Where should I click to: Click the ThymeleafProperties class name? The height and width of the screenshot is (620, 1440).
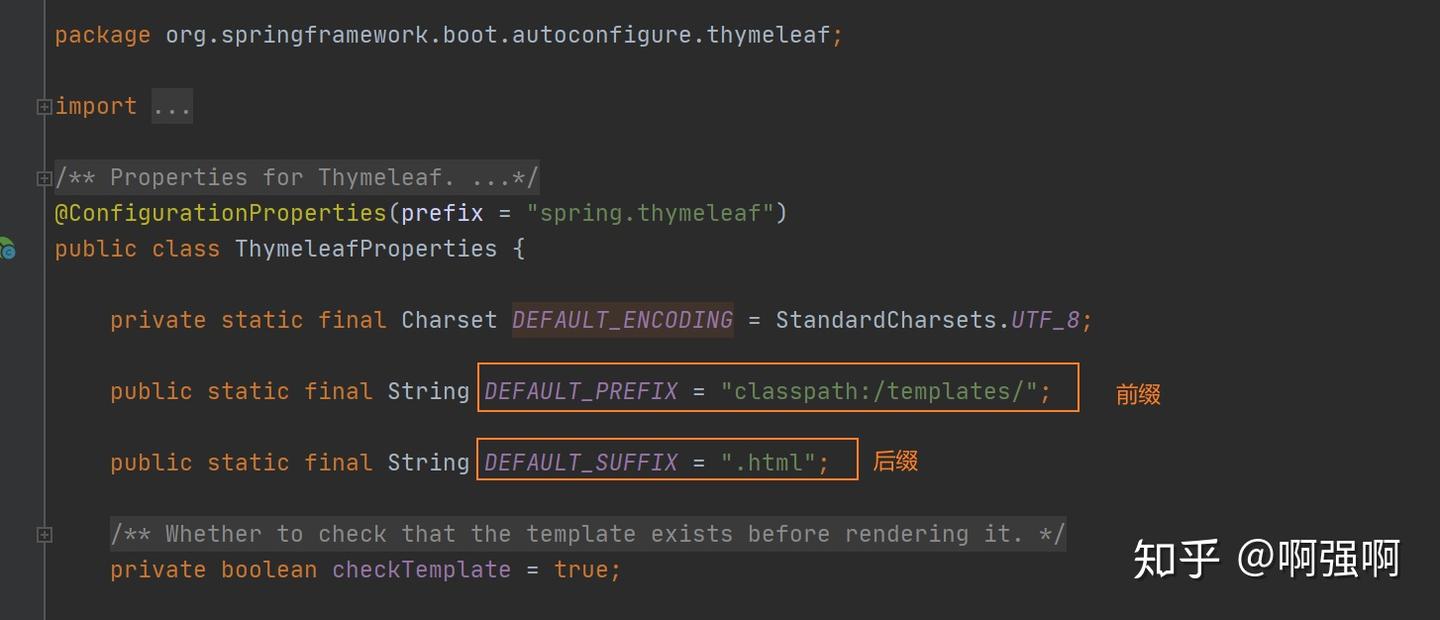pyautogui.click(x=366, y=249)
